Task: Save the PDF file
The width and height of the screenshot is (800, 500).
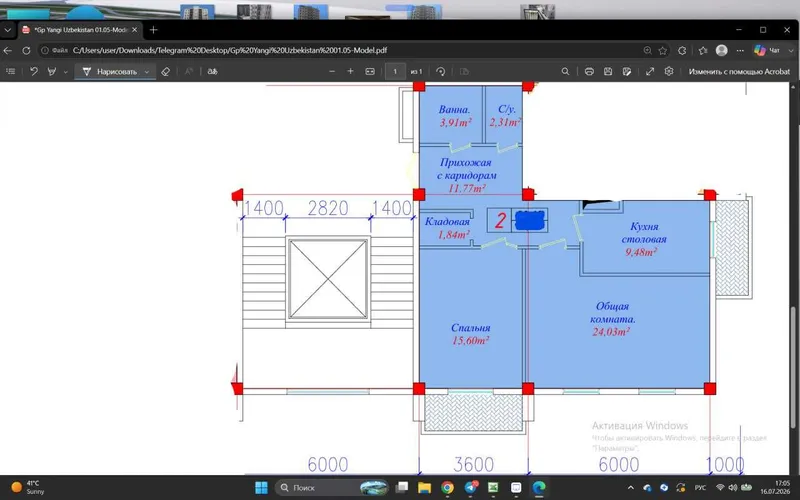Action: [x=608, y=72]
